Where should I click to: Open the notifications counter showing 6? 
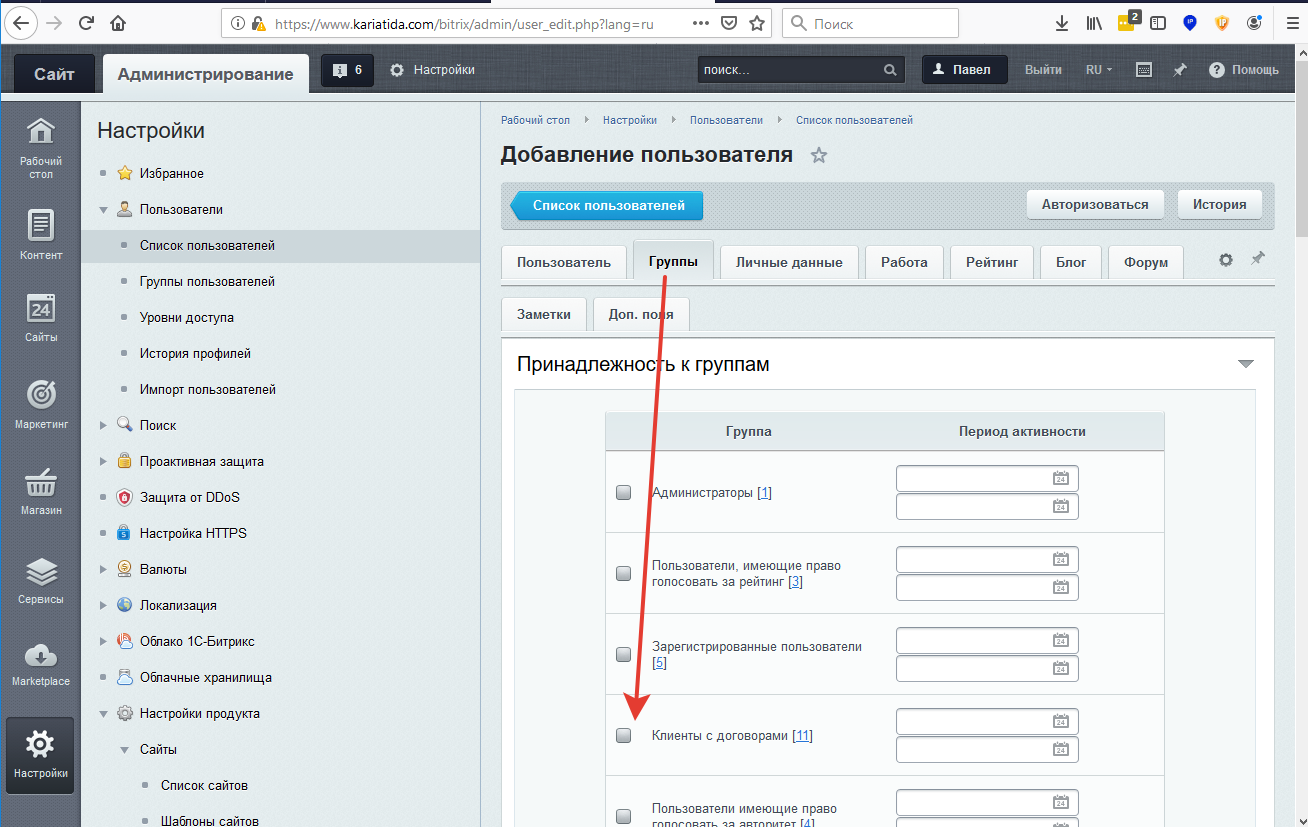pyautogui.click(x=347, y=70)
